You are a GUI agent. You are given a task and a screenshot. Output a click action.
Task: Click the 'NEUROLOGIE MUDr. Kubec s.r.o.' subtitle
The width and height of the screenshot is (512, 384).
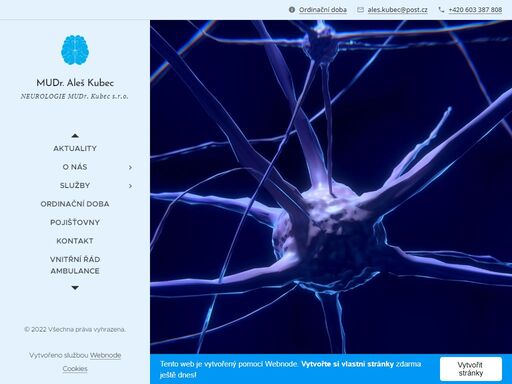[x=75, y=96]
